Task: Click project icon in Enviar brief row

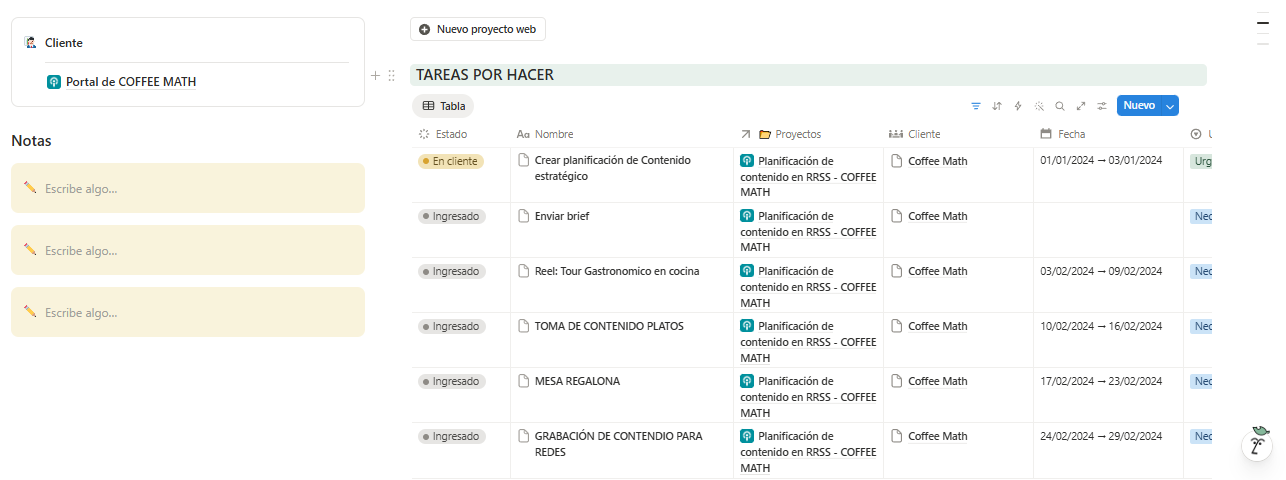Action: [x=746, y=215]
